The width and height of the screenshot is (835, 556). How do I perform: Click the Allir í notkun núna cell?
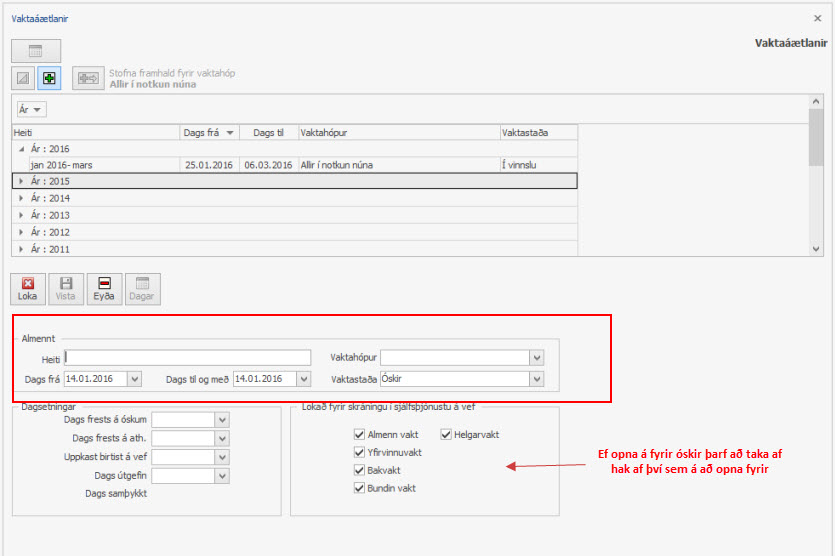coord(399,165)
